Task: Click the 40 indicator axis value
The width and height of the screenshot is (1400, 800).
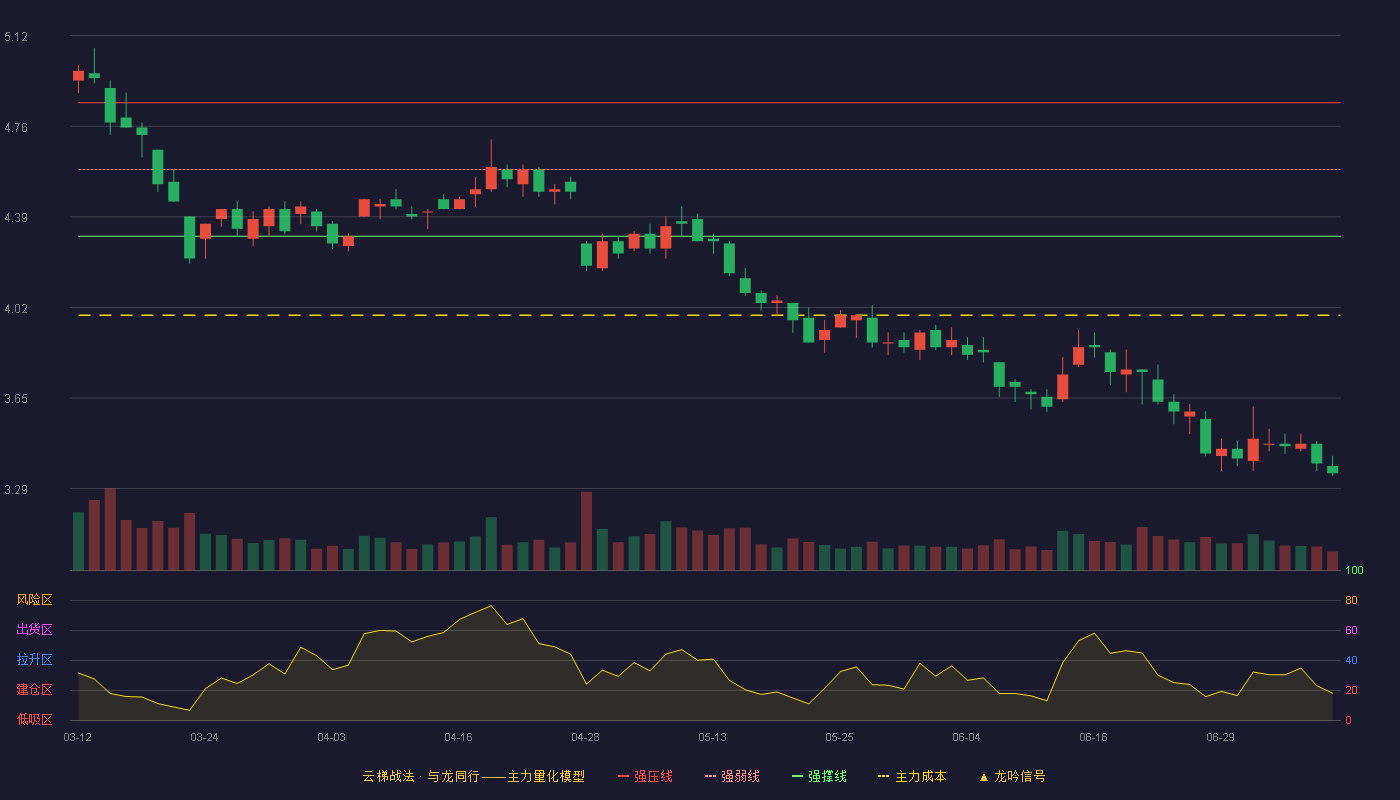Action: point(1351,661)
